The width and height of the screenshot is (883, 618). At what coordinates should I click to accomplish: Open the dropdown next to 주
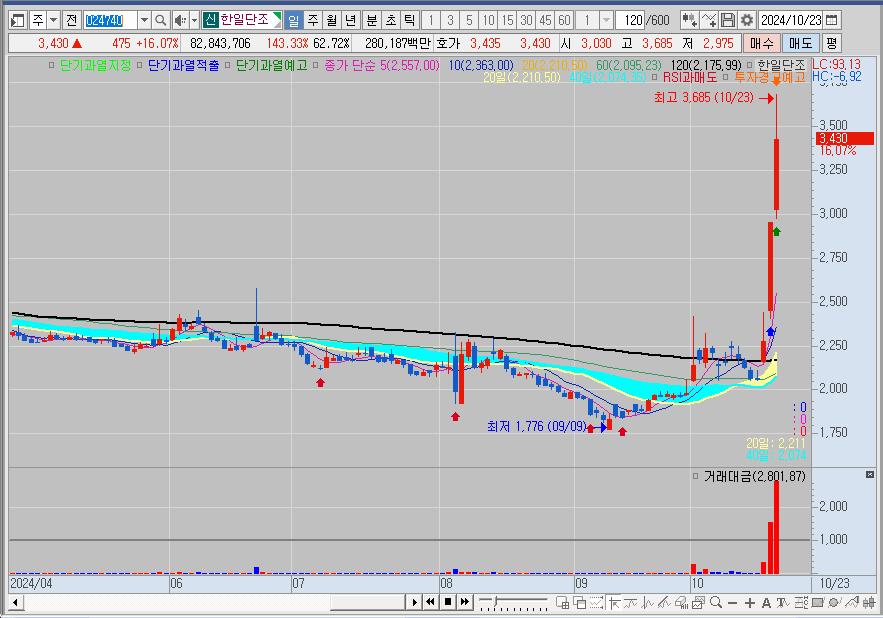53,21
